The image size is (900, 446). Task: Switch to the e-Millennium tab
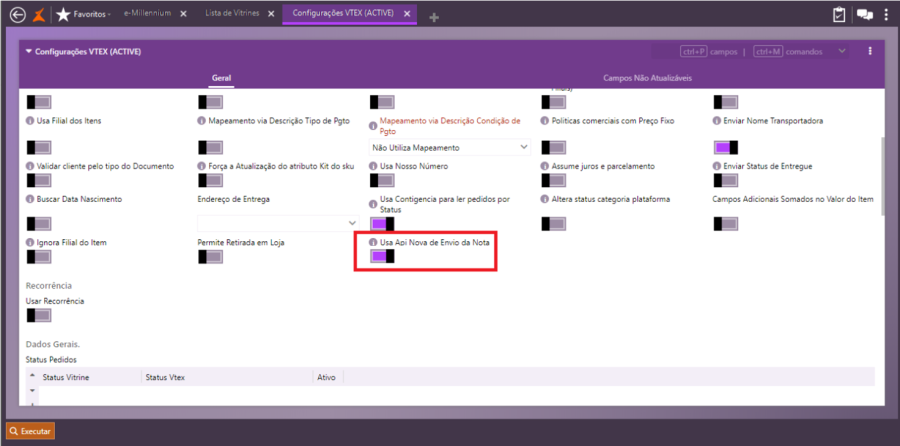point(148,13)
